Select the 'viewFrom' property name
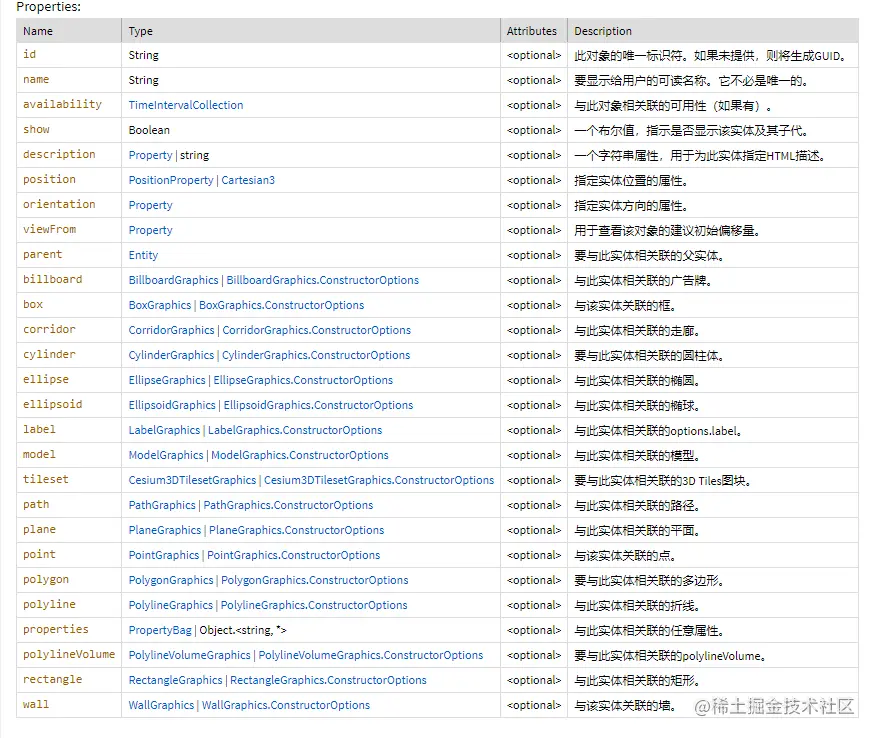The width and height of the screenshot is (876, 738). click(49, 230)
